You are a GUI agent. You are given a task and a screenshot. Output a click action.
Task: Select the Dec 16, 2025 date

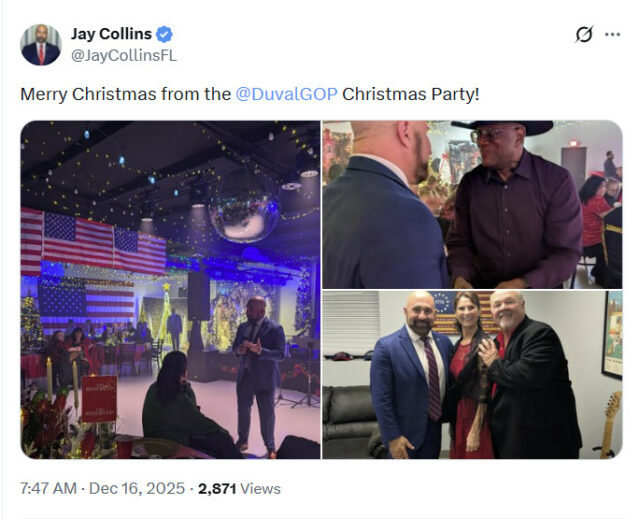point(137,489)
